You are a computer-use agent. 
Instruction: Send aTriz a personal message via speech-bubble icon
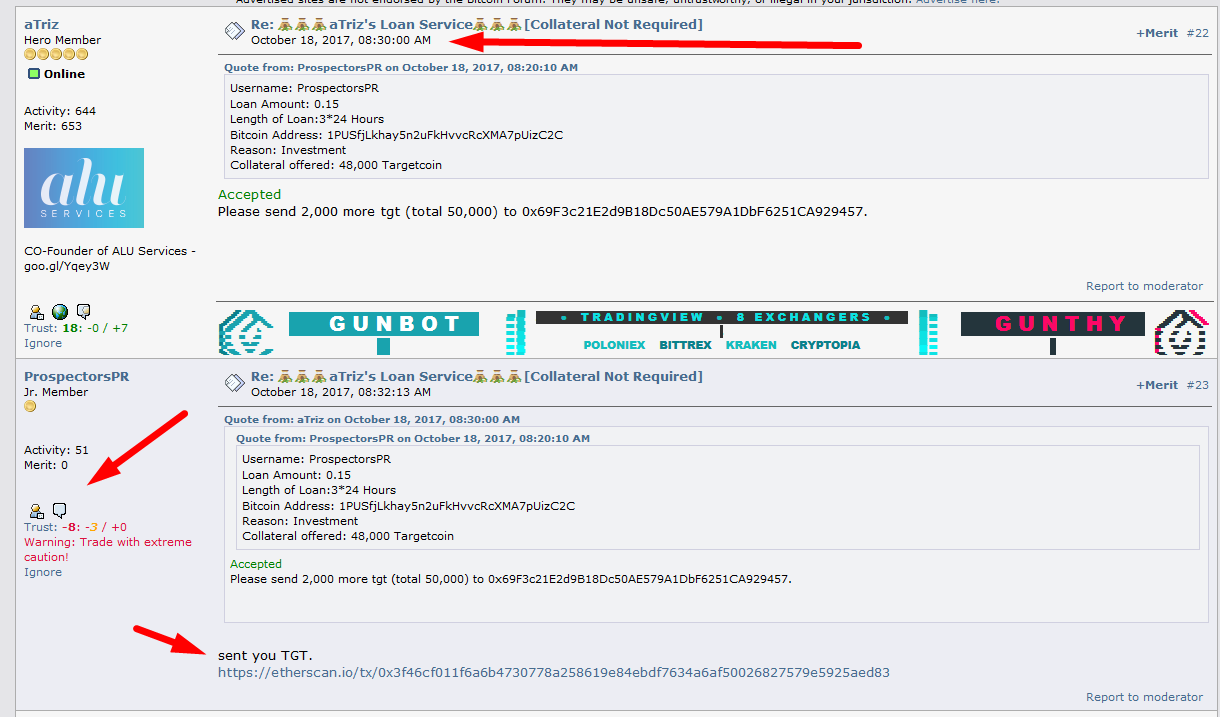[x=84, y=311]
